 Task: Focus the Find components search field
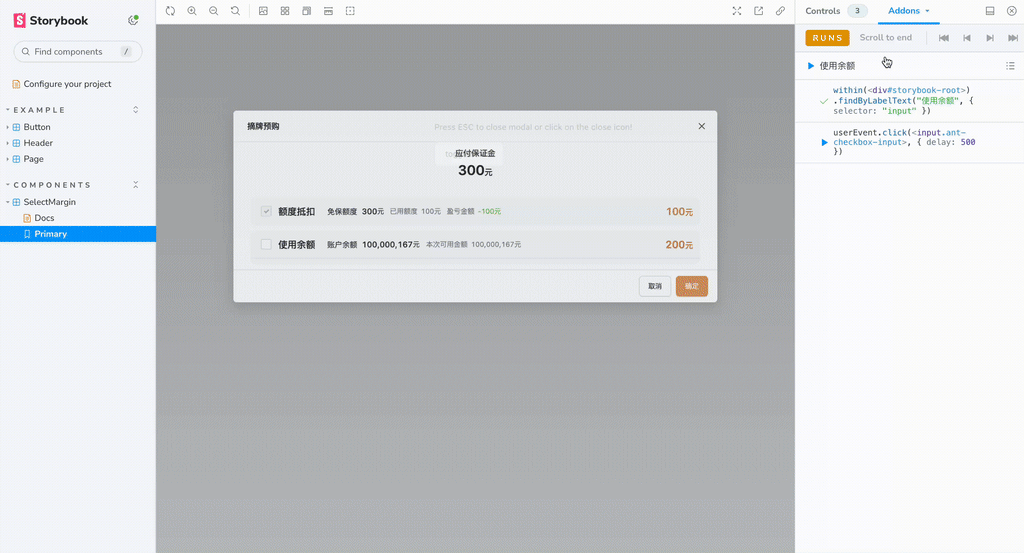78,52
